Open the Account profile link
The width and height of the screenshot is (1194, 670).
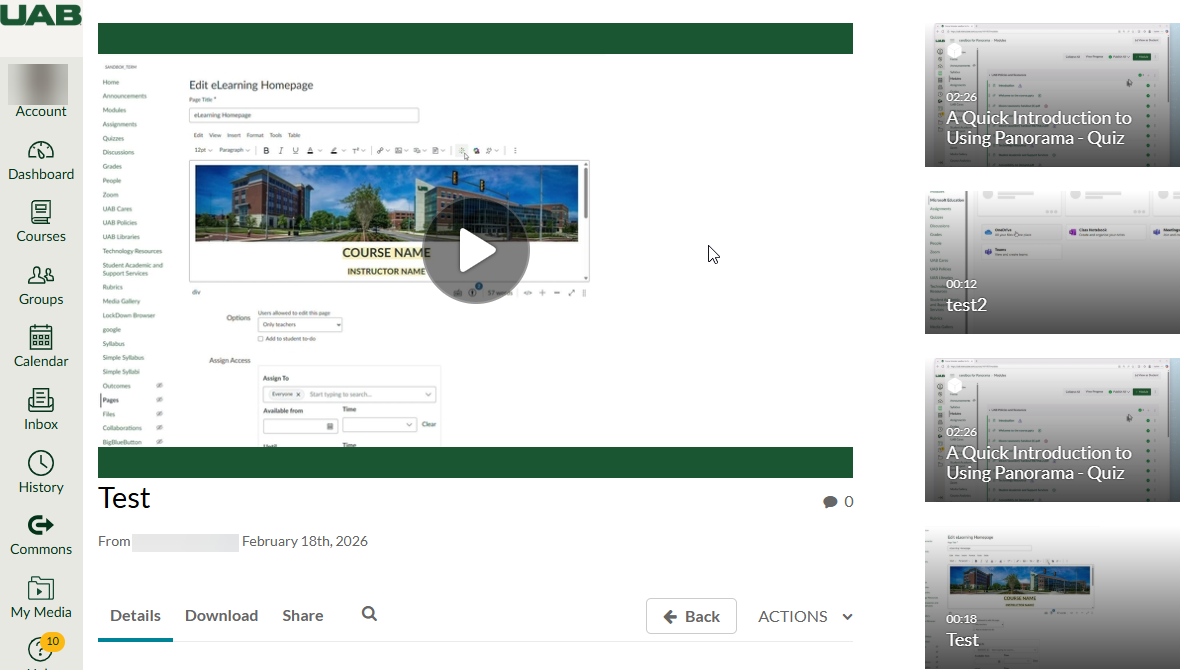pyautogui.click(x=41, y=91)
